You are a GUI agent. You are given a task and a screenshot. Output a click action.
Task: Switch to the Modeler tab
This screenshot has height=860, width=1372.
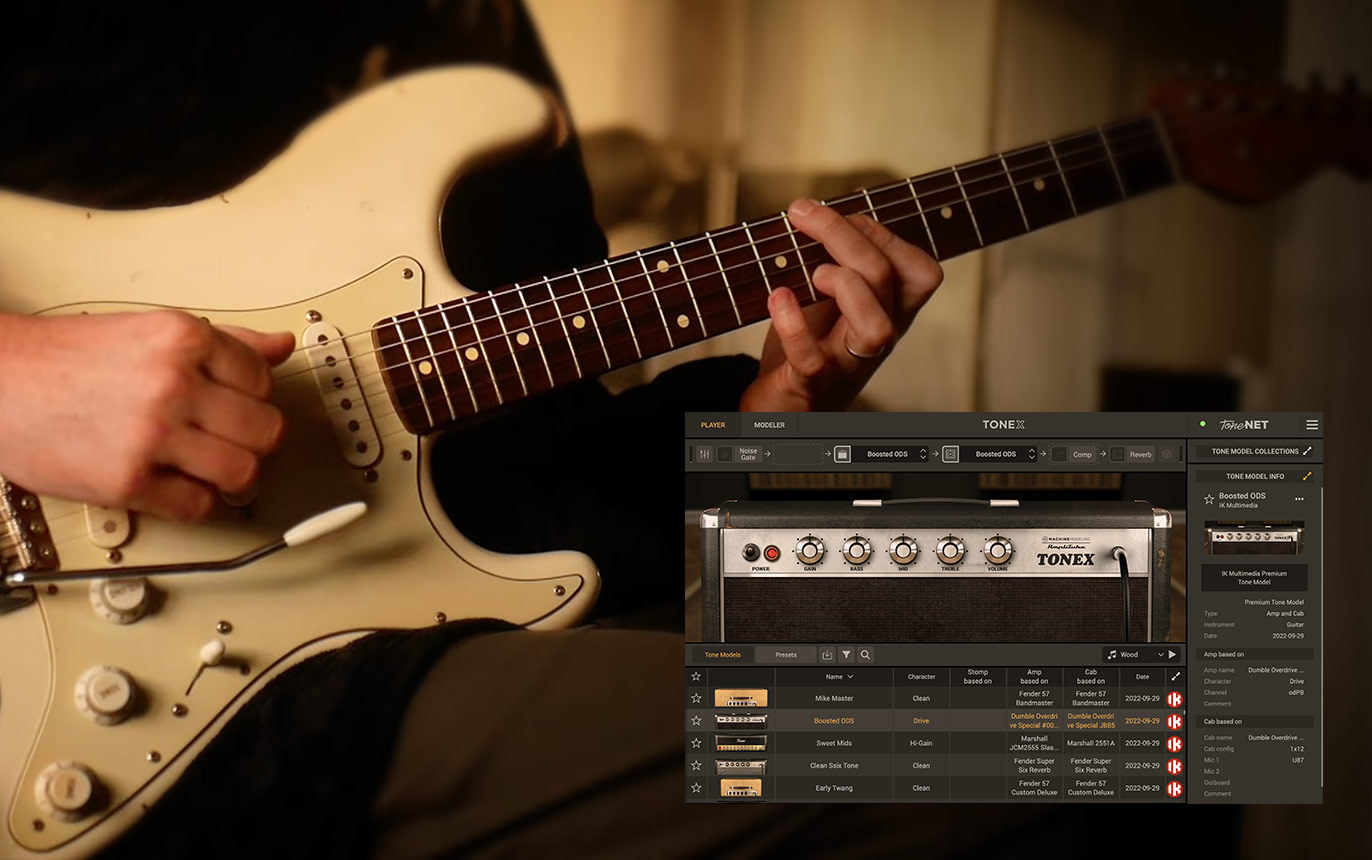coord(769,425)
